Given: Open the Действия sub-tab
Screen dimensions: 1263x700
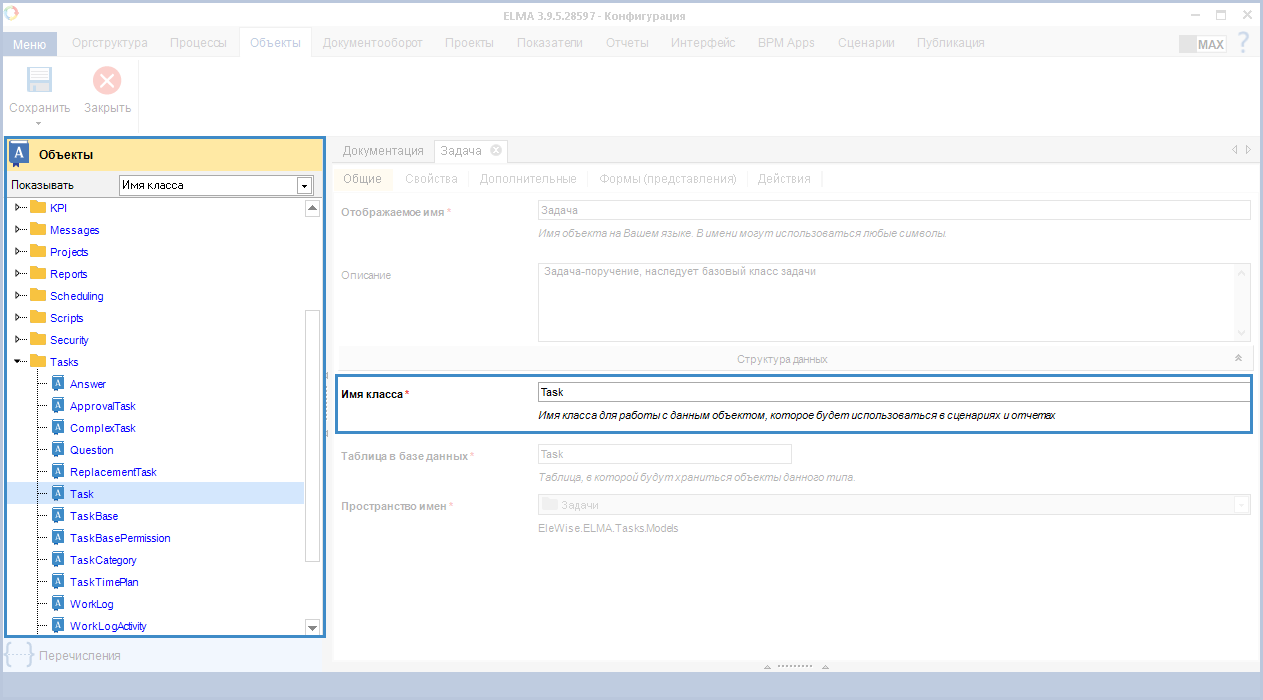Looking at the screenshot, I should pos(784,179).
